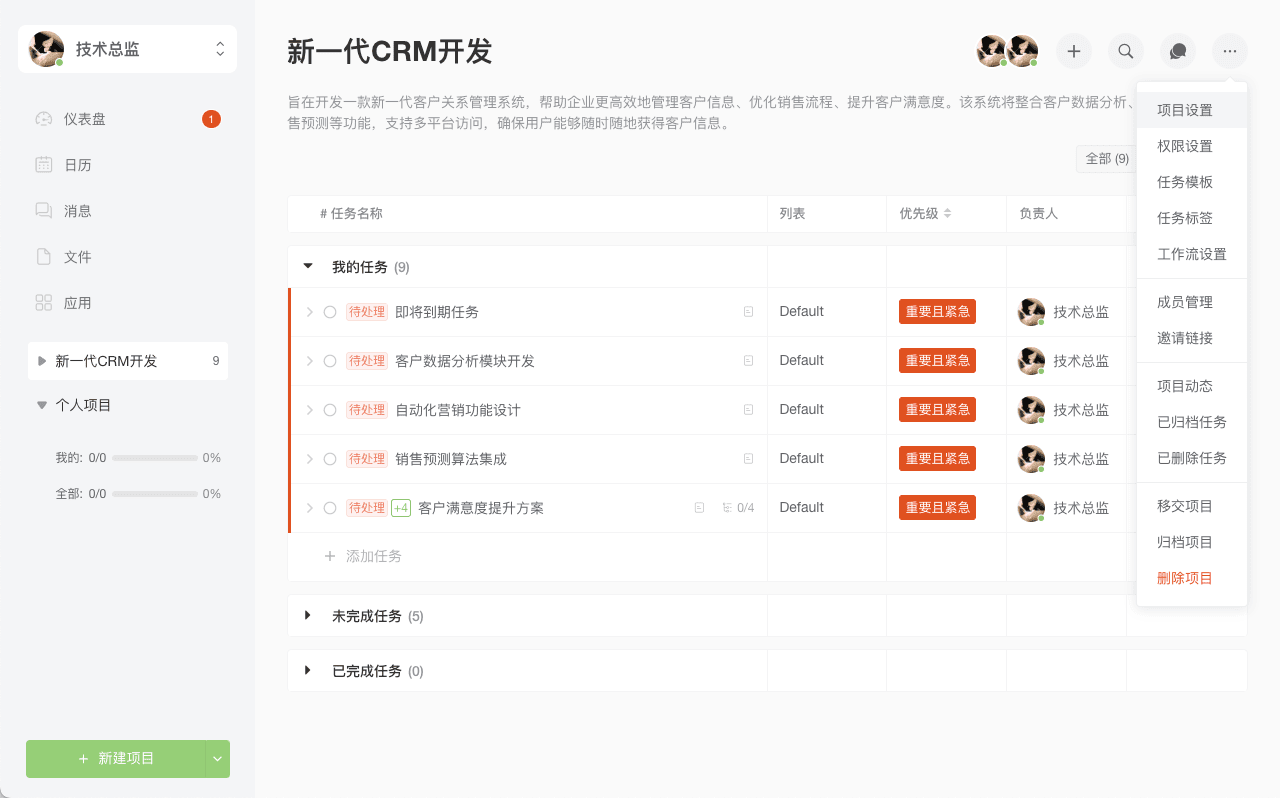Toggle completion circle for 自动化营销功能设计

330,410
